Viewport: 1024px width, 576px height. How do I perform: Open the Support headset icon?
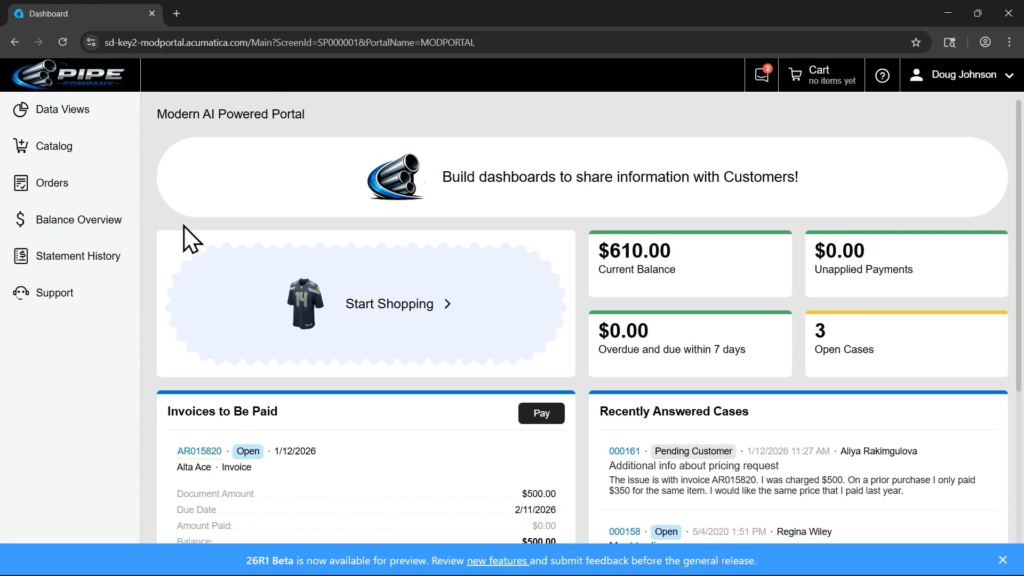(x=20, y=293)
